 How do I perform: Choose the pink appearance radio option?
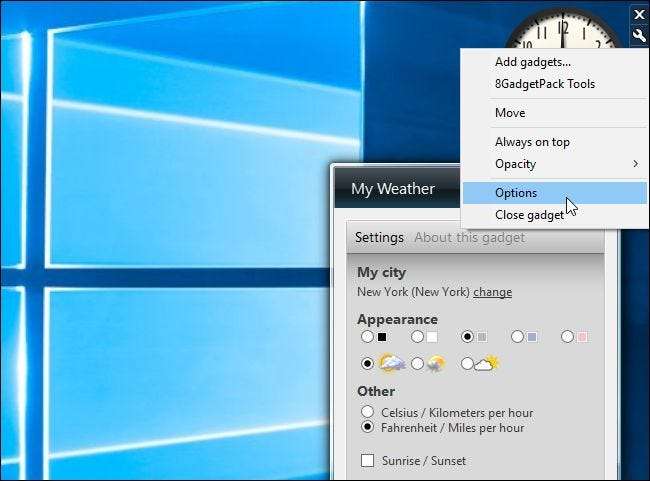568,337
